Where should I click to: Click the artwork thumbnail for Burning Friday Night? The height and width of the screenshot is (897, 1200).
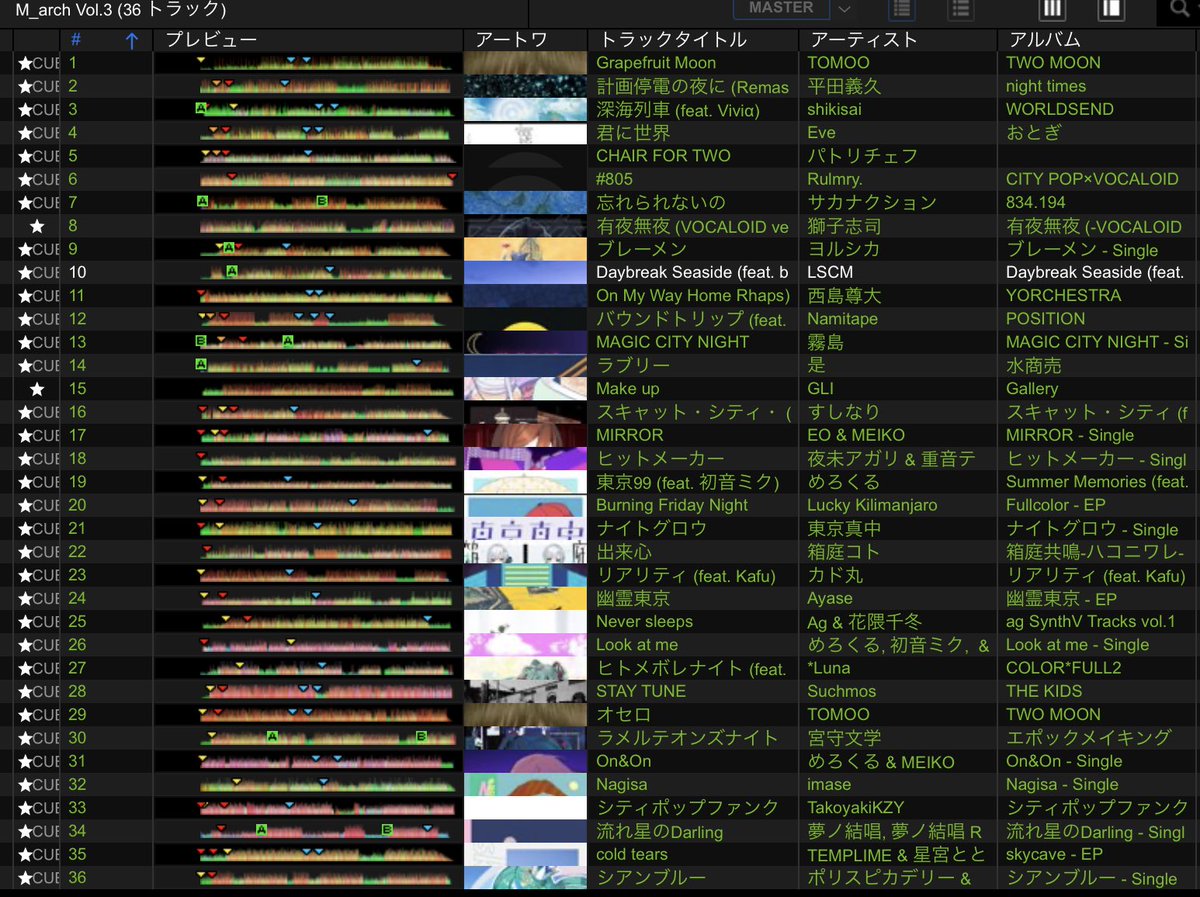pyautogui.click(x=525, y=505)
